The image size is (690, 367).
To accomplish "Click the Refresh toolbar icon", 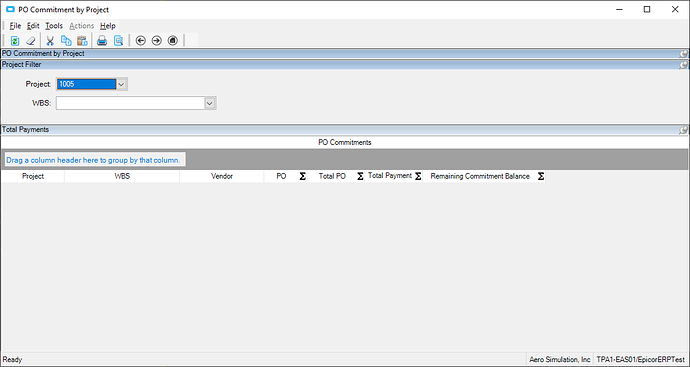I will coord(15,40).
